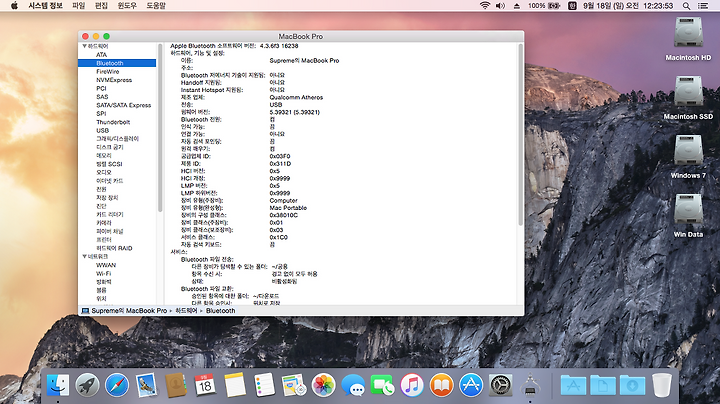Open the Apple menu
The width and height of the screenshot is (720, 404).
pyautogui.click(x=14, y=6)
